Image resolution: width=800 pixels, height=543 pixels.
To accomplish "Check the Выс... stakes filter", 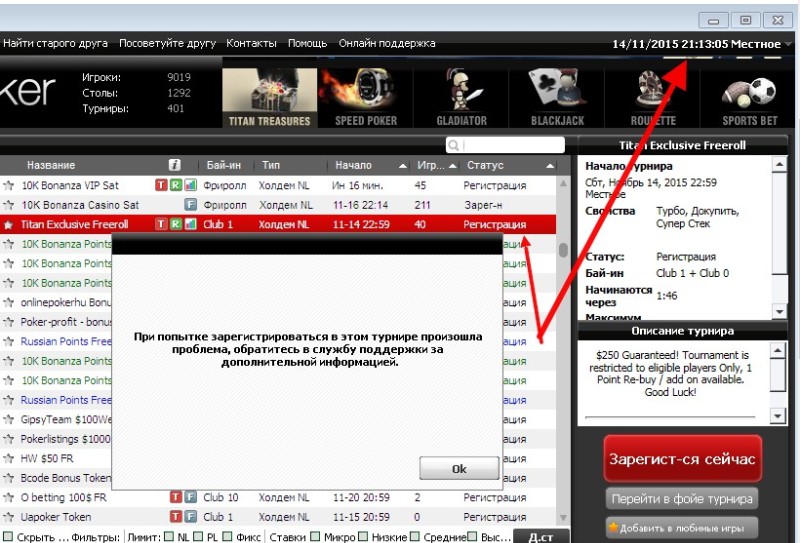I will (472, 537).
